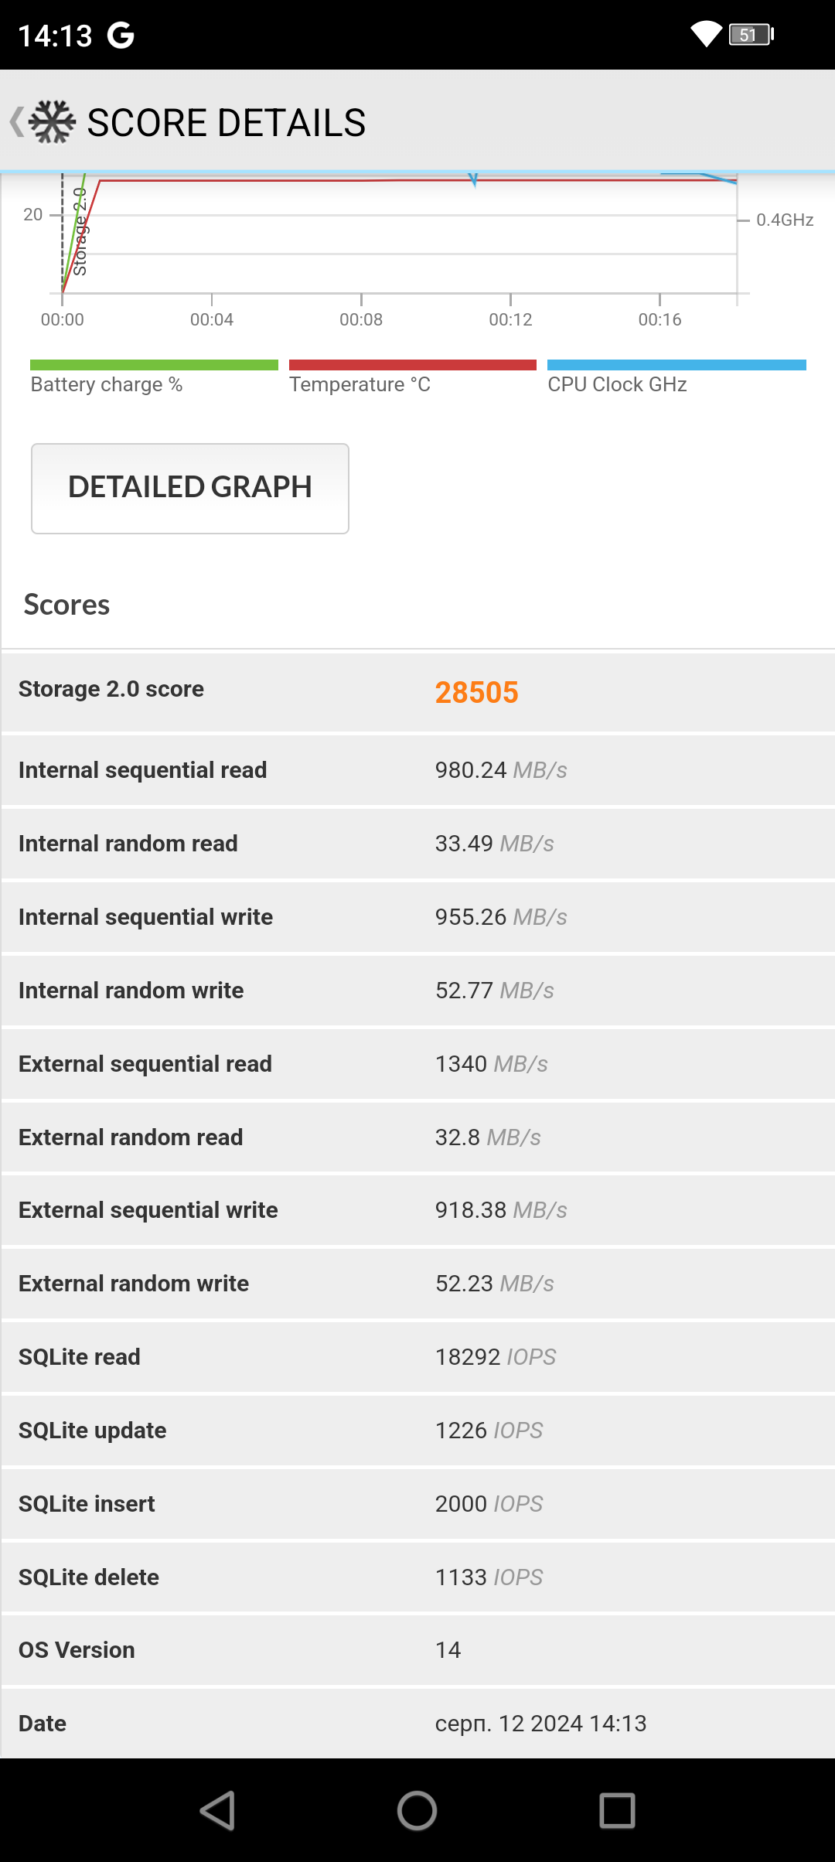Tap the Android back navigation triangle
This screenshot has height=1862, width=835.
[217, 1810]
